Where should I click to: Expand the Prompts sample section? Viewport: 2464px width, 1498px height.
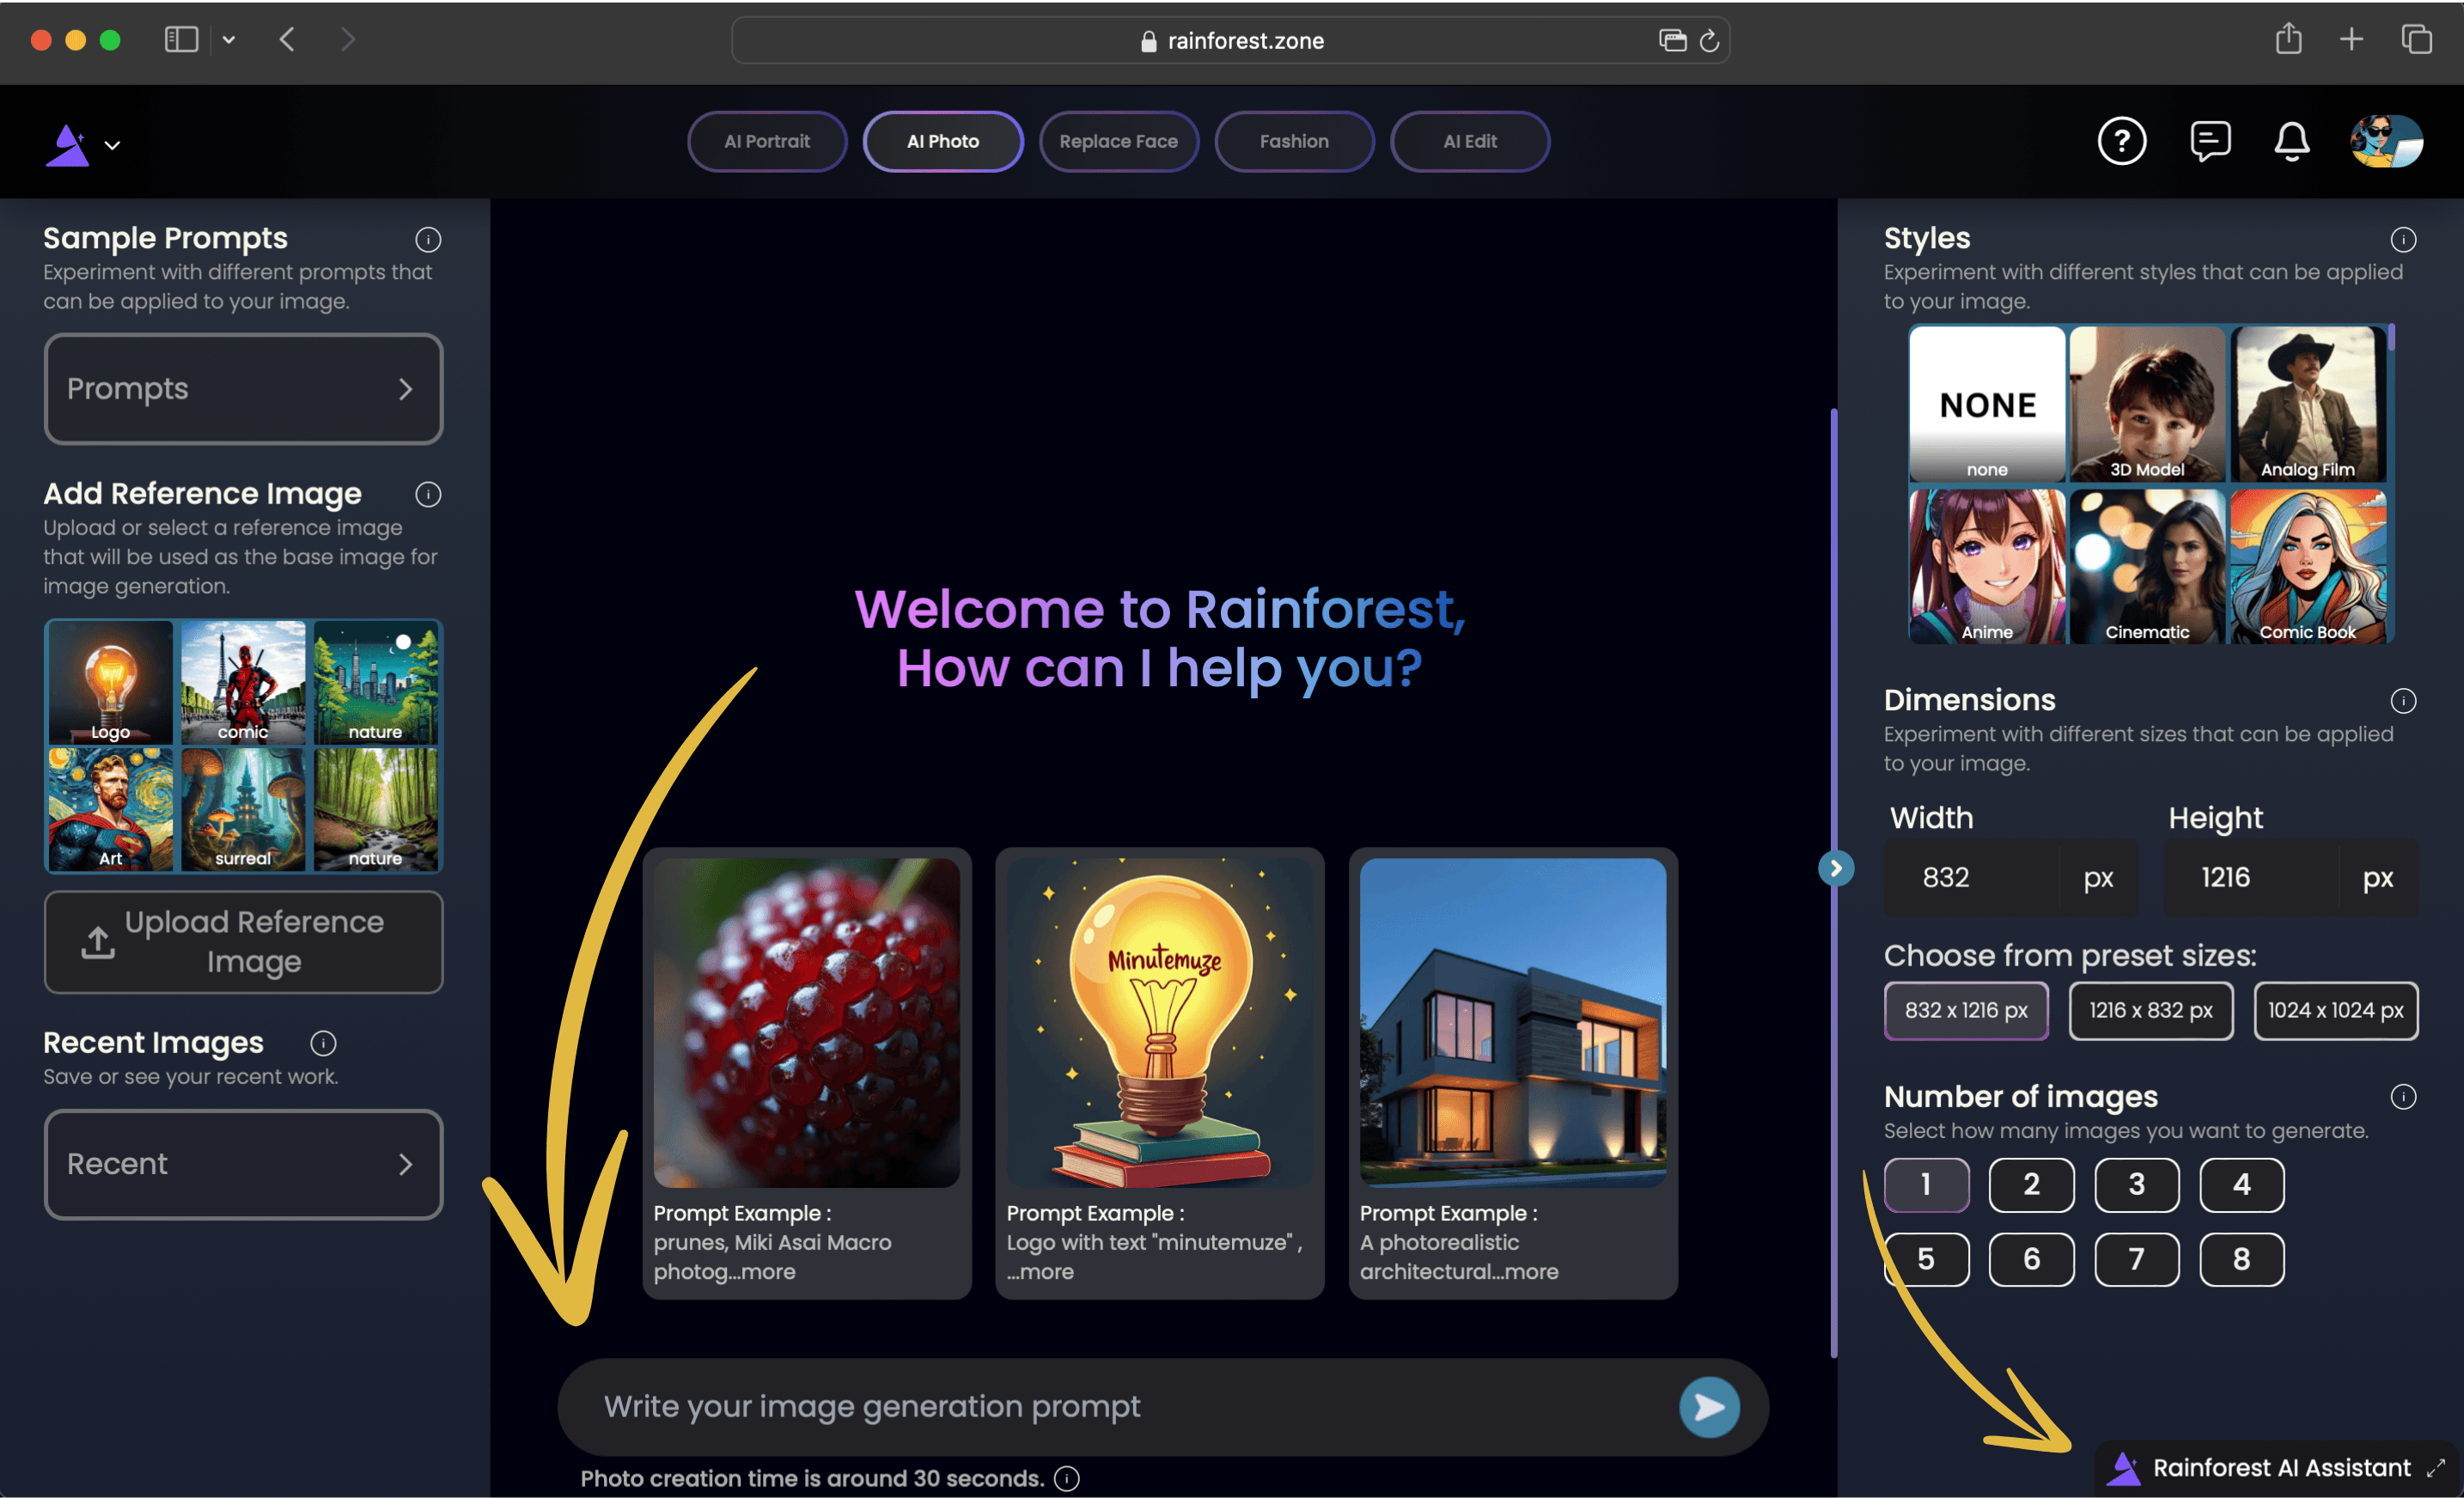click(245, 387)
